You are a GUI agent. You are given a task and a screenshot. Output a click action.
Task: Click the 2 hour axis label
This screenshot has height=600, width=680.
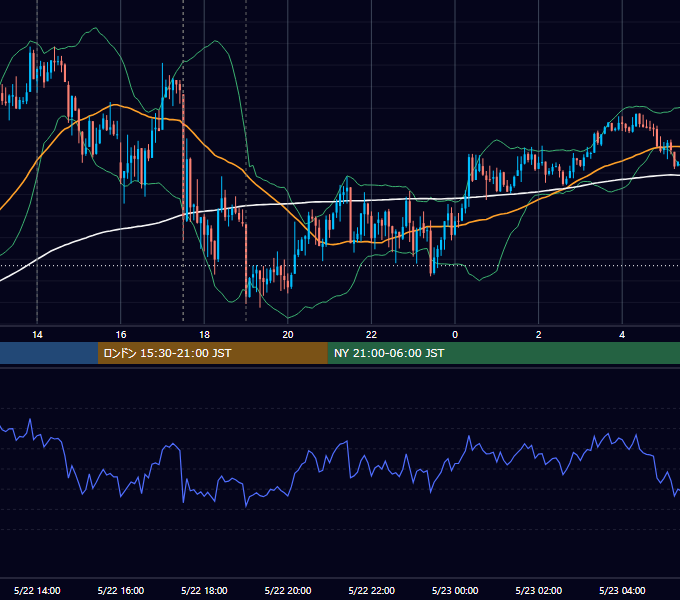539,335
